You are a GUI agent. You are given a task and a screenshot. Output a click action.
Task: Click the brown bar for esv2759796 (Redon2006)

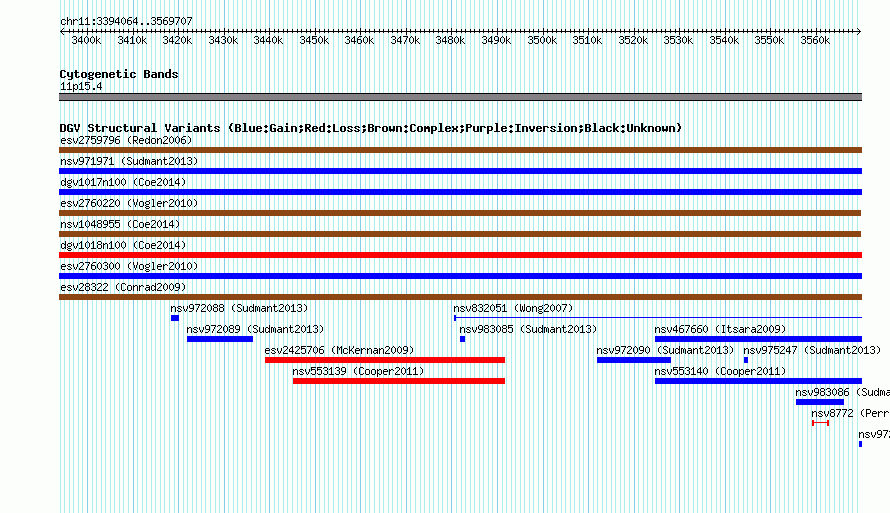460,150
